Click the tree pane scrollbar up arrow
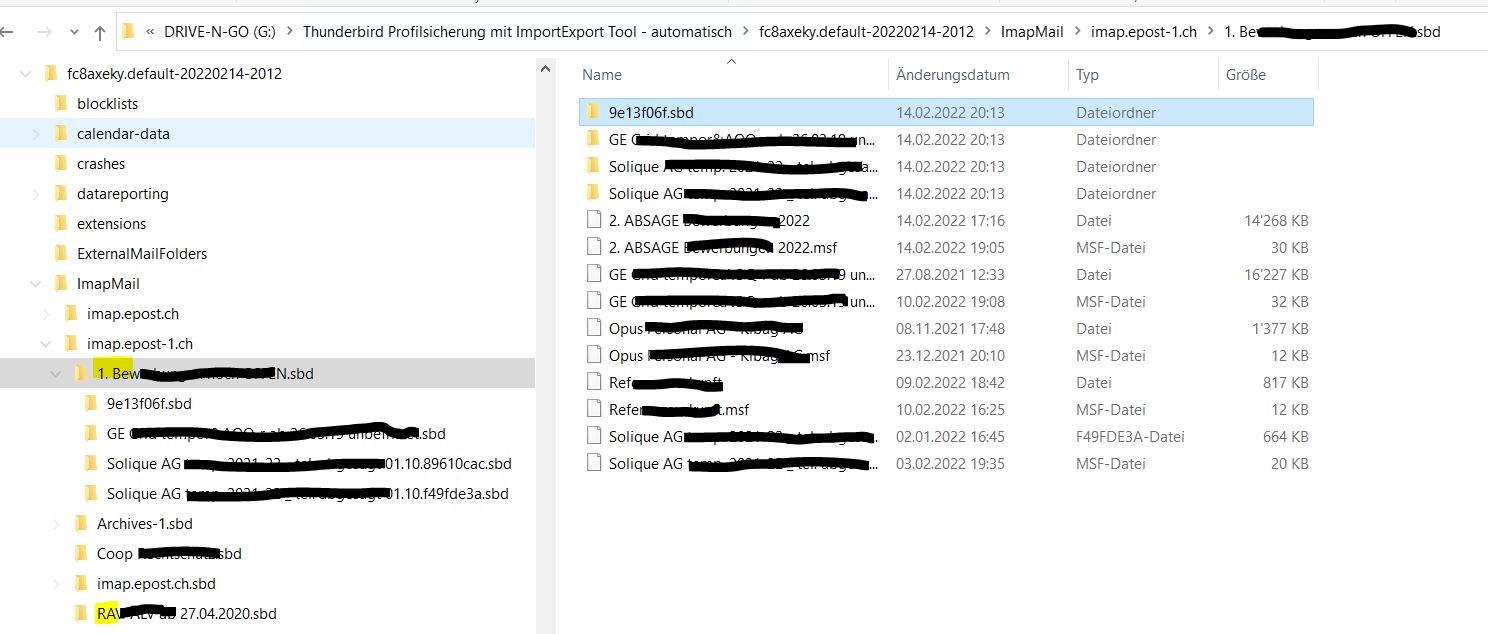1488x634 pixels. coord(546,68)
